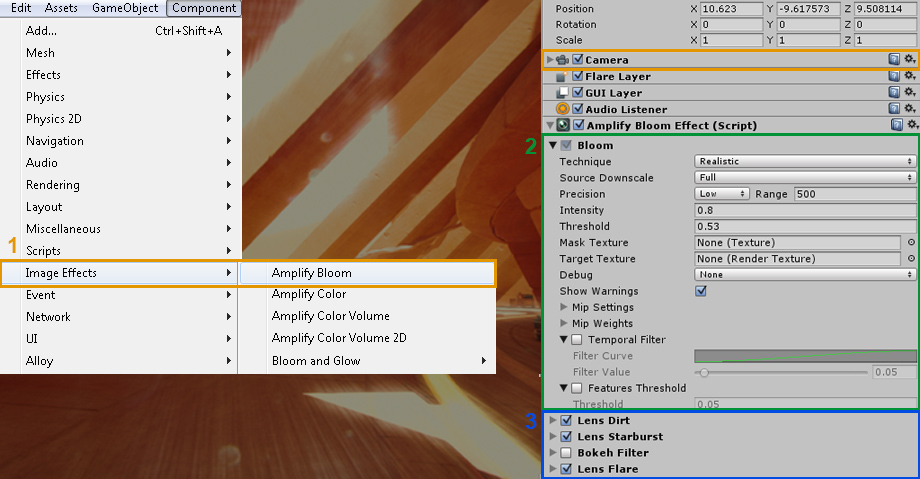Disable the Lens Dirt checkbox
The image size is (920, 479).
[566, 420]
